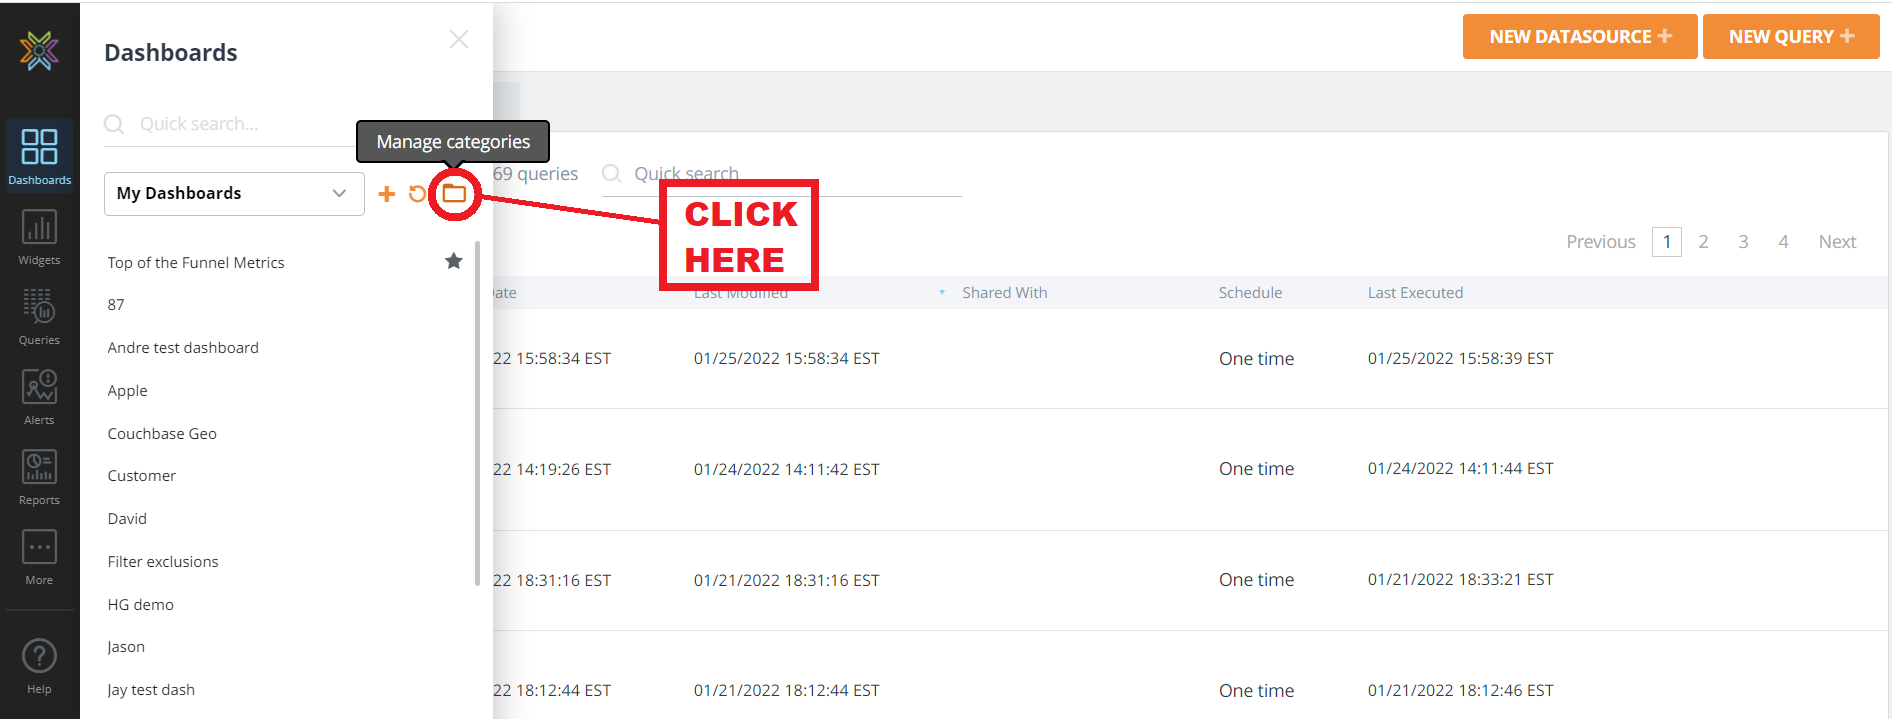Go to the Queries section
Image resolution: width=1892 pixels, height=719 pixels.
[39, 316]
